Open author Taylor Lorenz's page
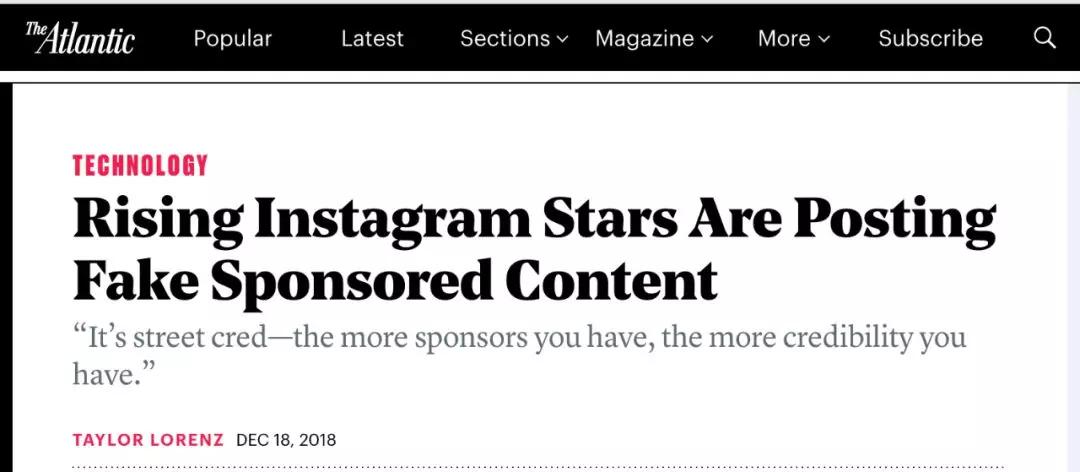Screen dimensions: 1080x472 (148, 440)
